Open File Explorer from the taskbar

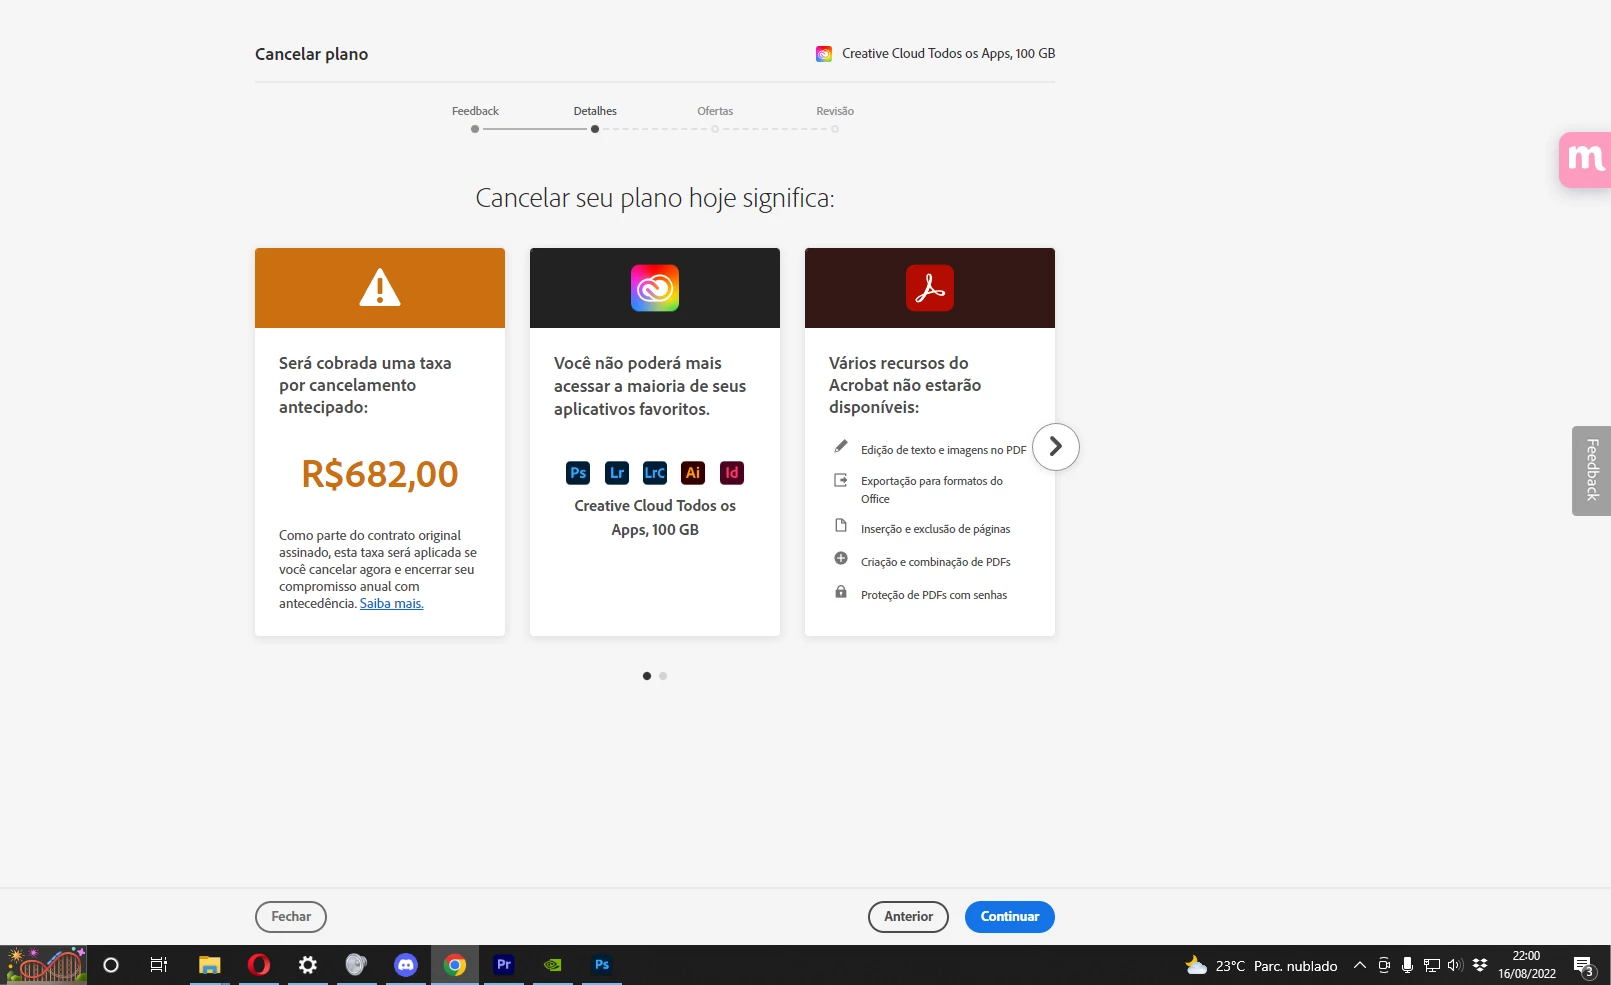tap(209, 965)
